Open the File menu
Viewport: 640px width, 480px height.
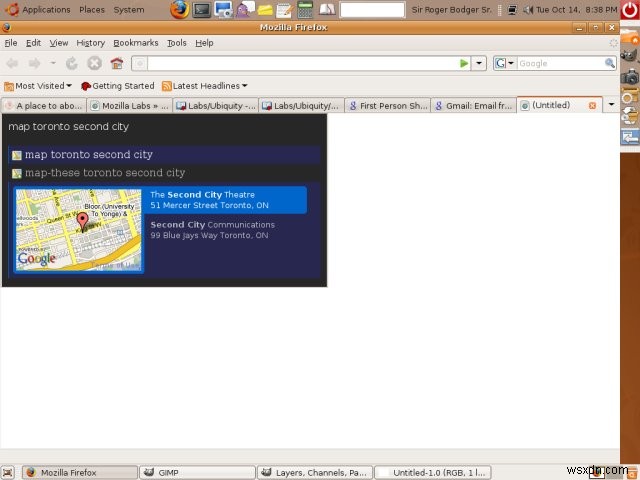pyautogui.click(x=11, y=43)
